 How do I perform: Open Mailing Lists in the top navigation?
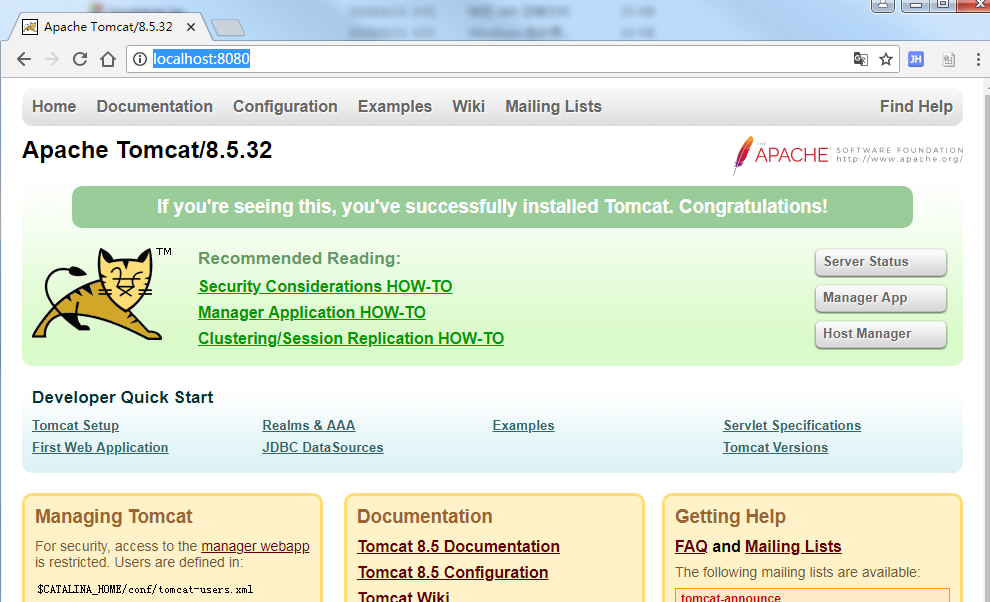[x=553, y=107]
